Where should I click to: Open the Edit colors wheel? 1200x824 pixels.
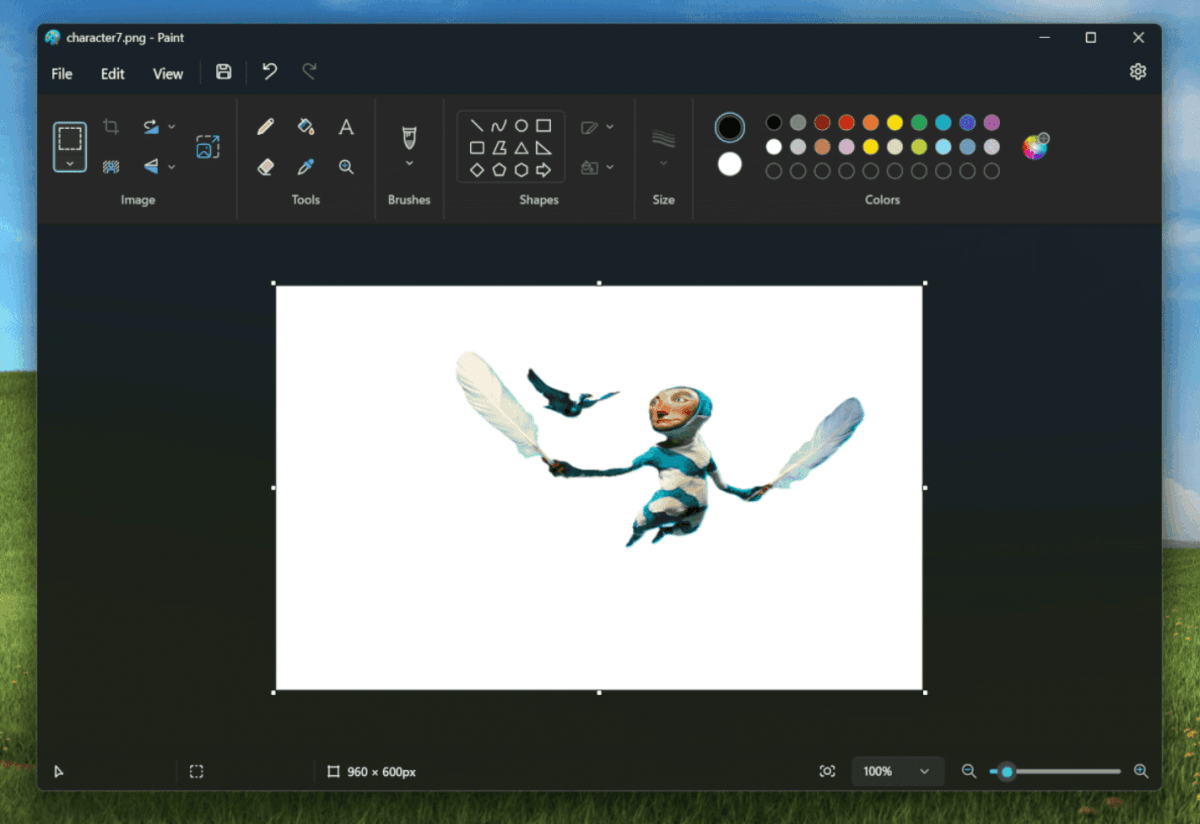click(x=1035, y=147)
